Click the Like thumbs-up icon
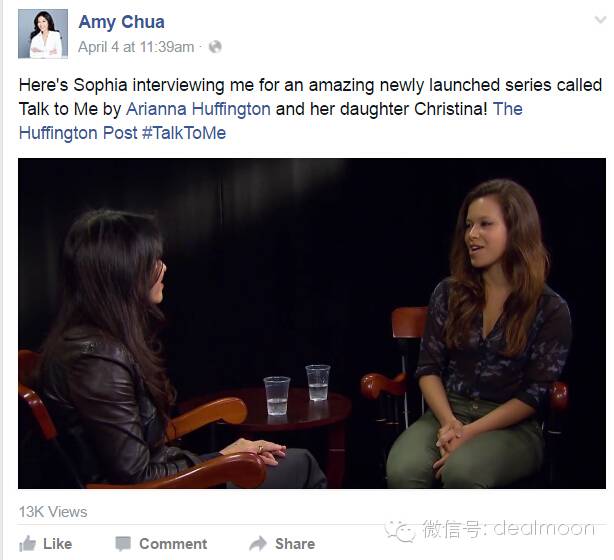Image resolution: width=614 pixels, height=560 pixels. (x=27, y=544)
